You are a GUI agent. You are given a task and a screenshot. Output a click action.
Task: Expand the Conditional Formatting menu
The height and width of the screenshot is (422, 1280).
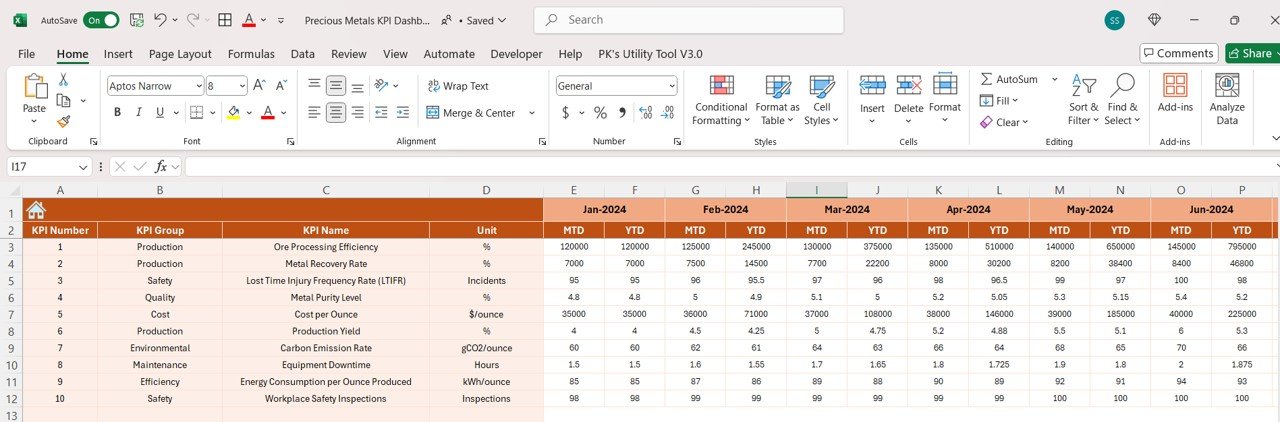click(x=721, y=99)
